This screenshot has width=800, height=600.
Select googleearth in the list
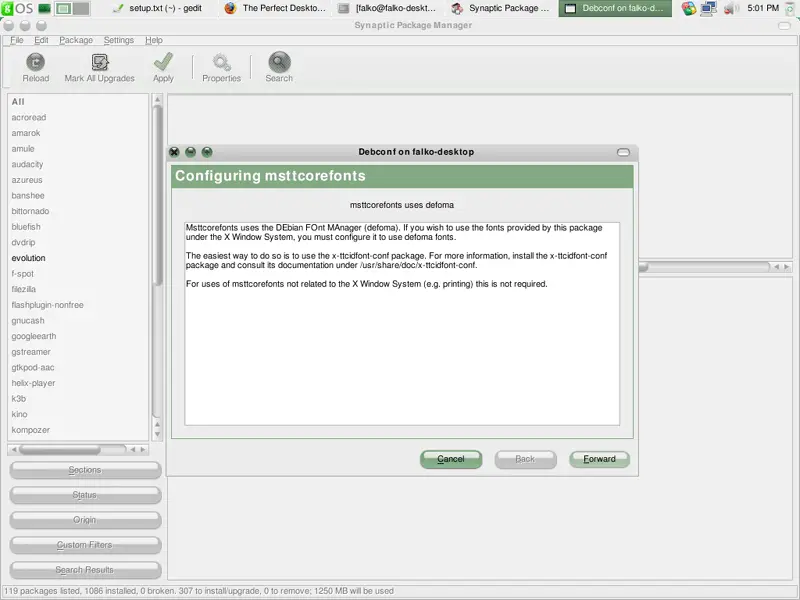coord(78,336)
